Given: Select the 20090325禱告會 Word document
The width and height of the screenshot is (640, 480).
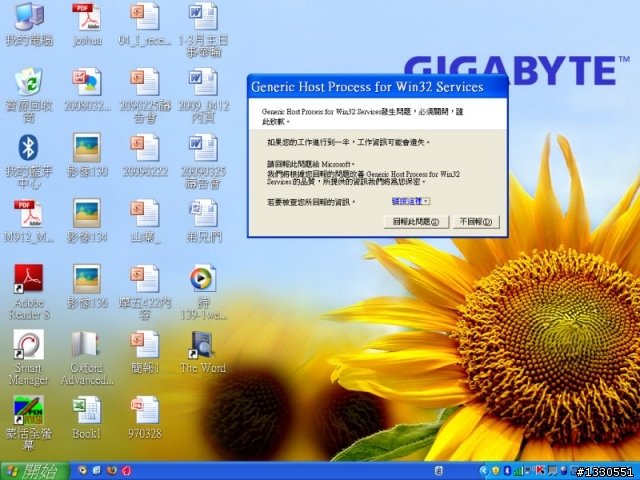Looking at the screenshot, I should click(x=203, y=161).
